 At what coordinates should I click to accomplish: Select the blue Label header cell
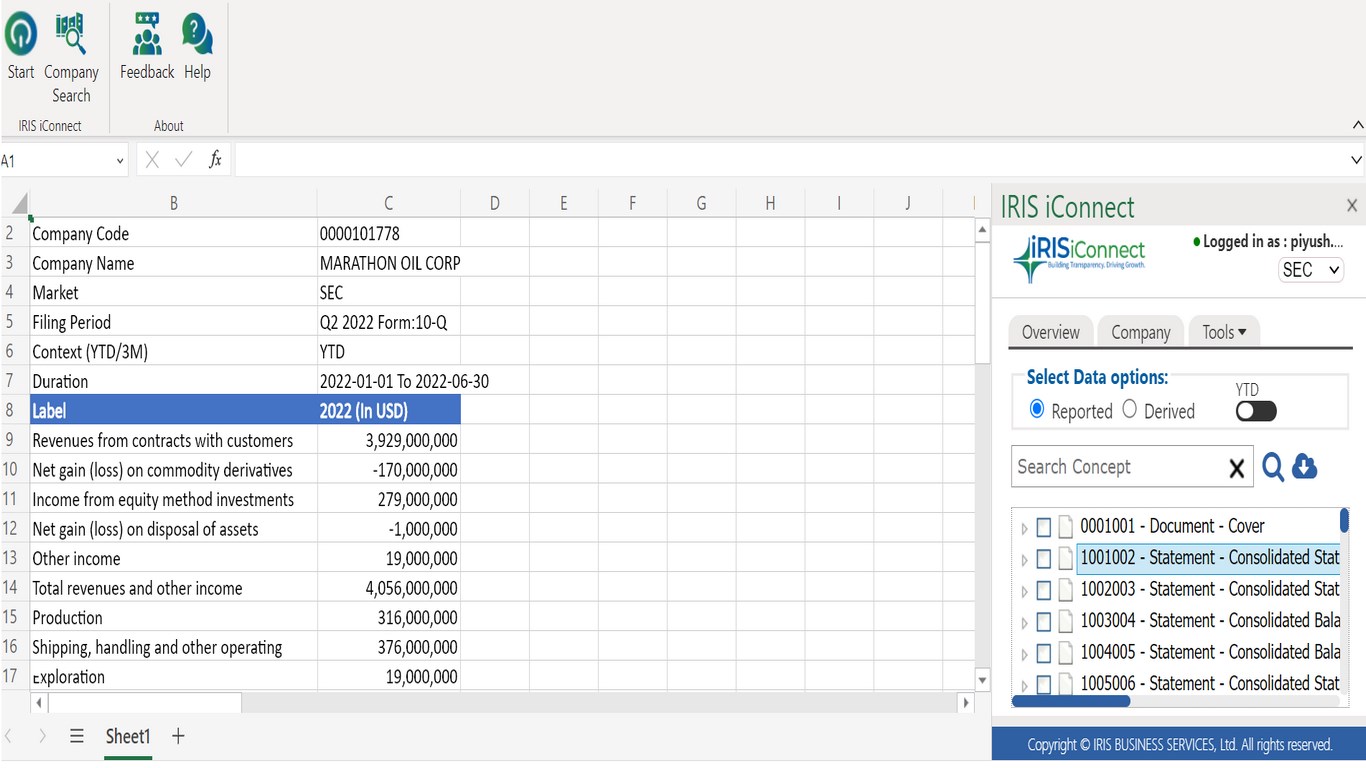coord(173,410)
